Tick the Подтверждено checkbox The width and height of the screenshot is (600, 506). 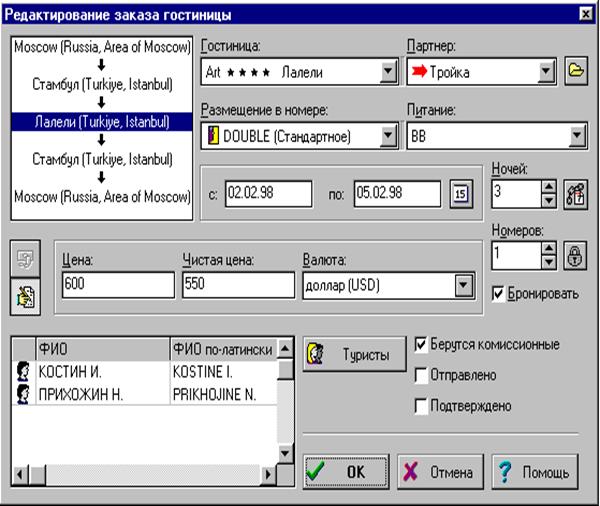tap(421, 406)
